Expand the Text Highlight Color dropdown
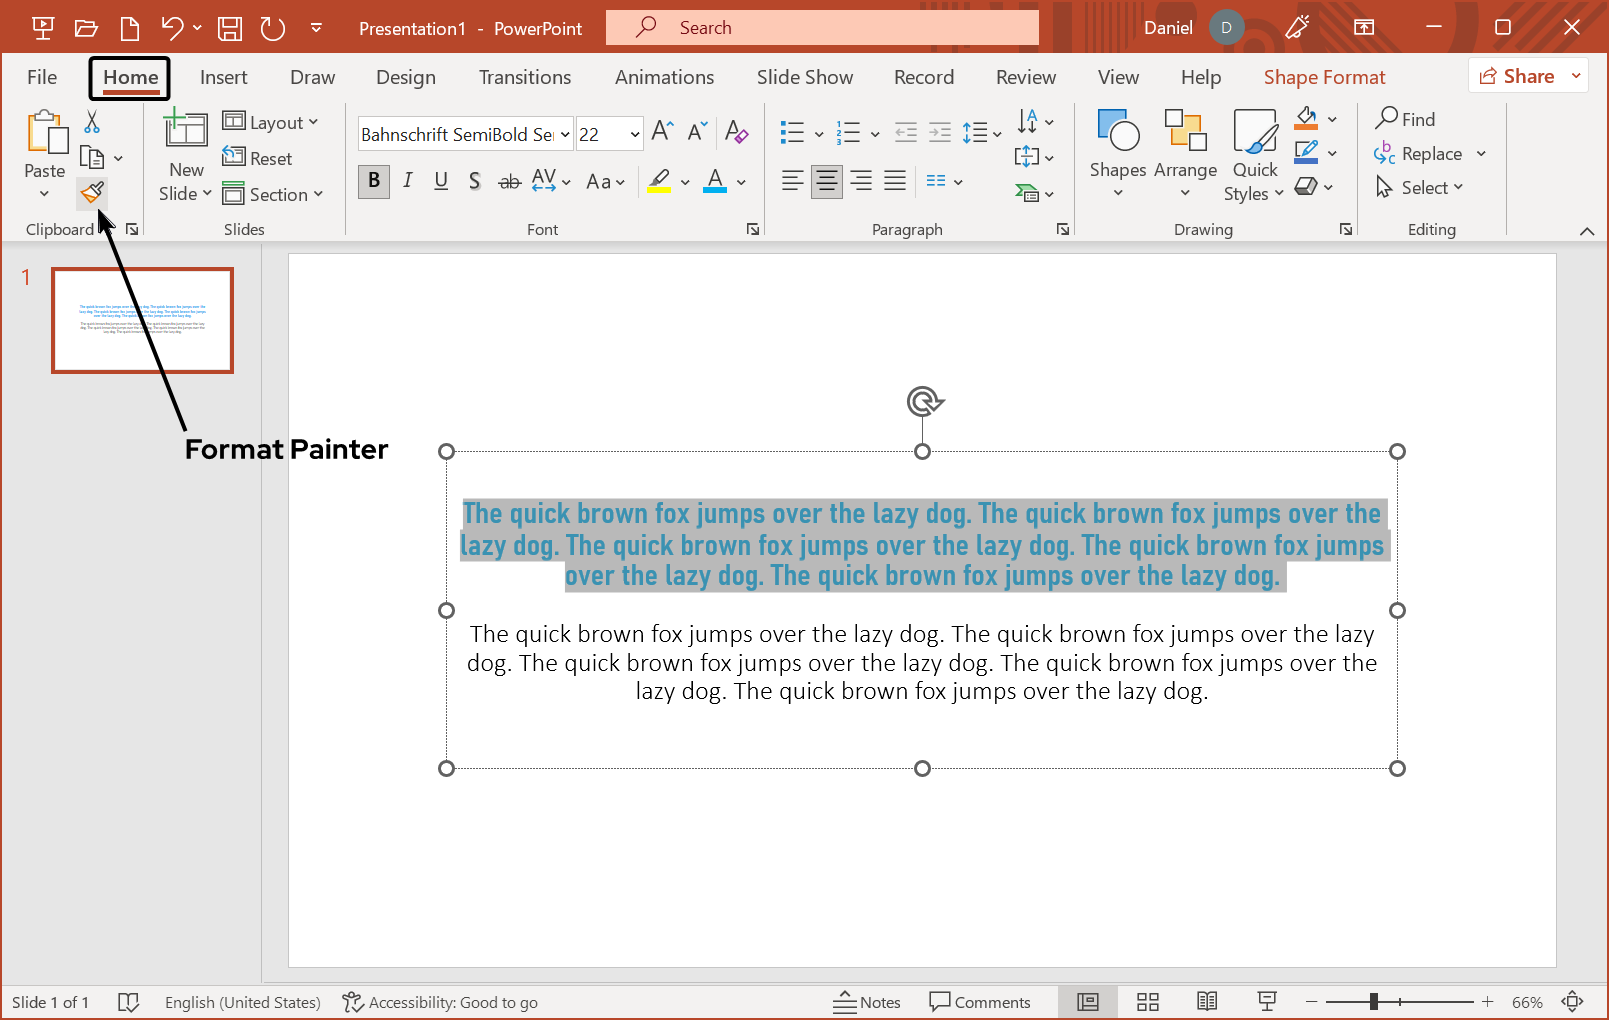Image resolution: width=1609 pixels, height=1020 pixels. tap(684, 181)
